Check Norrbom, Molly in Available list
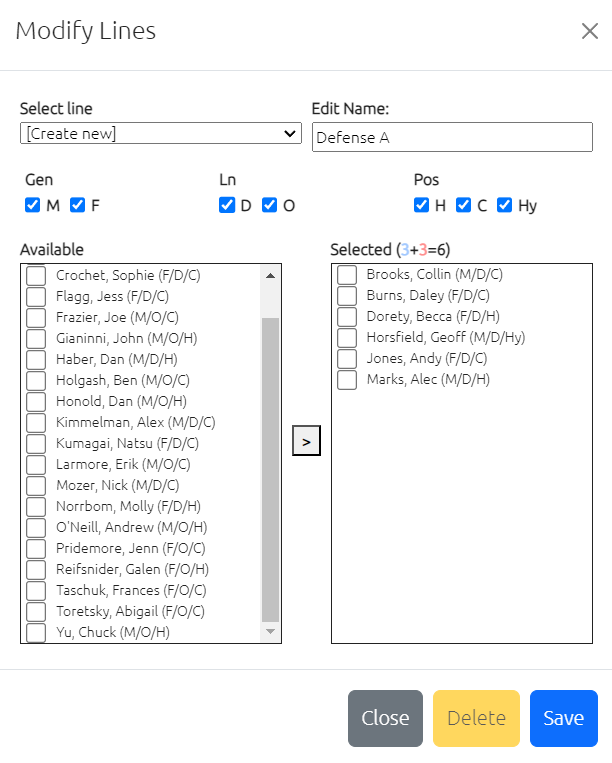This screenshot has height=763, width=612. (x=36, y=507)
